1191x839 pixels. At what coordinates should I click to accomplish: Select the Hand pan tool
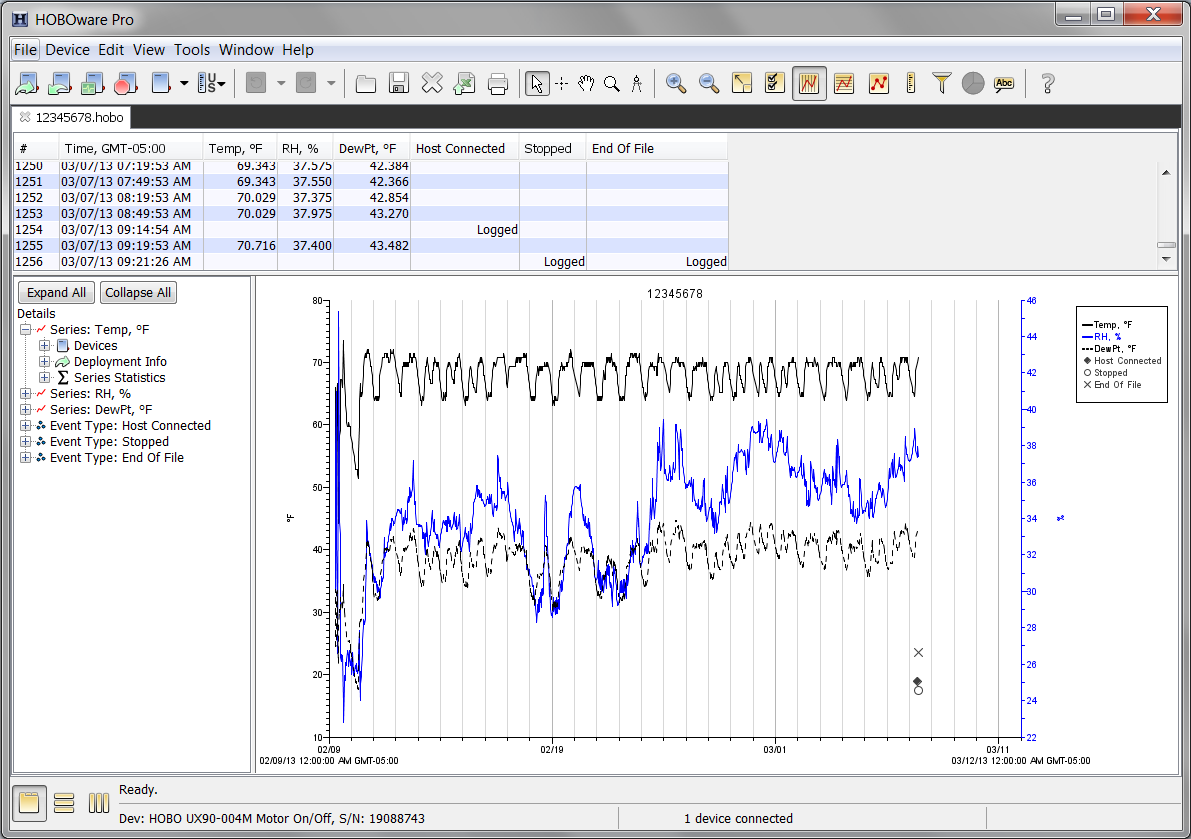coord(586,84)
